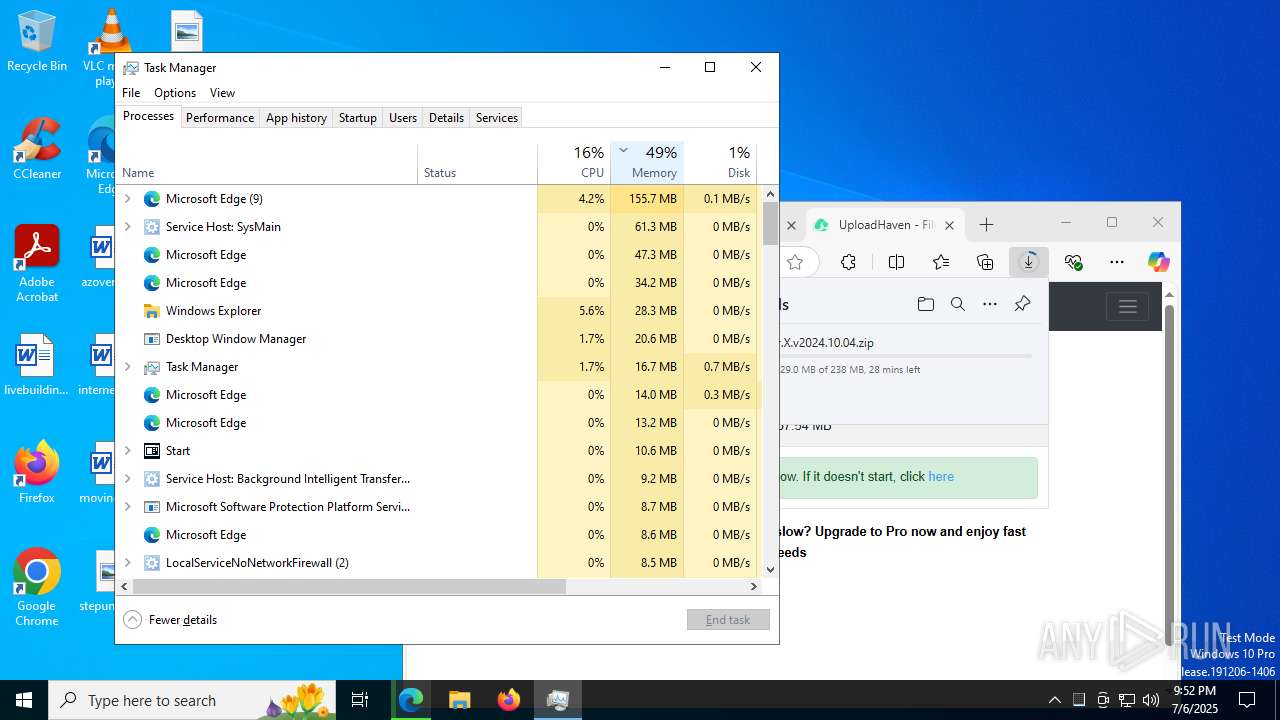Open downloads folder icon in downloads panel
Image resolution: width=1280 pixels, height=720 pixels.
tap(926, 304)
